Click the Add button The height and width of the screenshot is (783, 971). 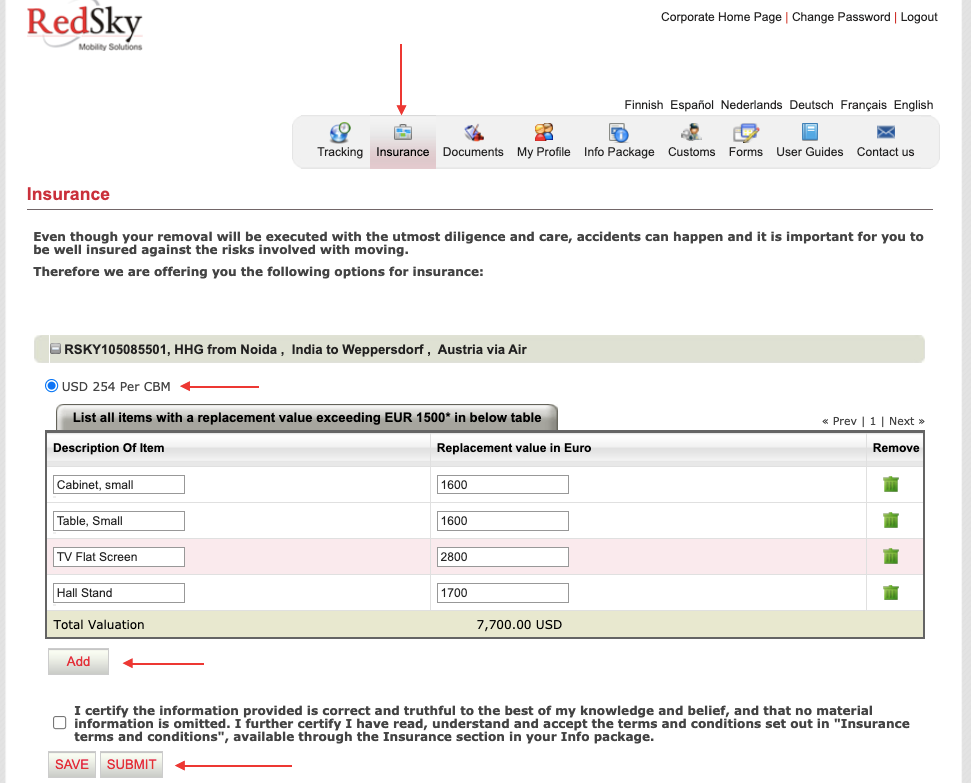(79, 662)
